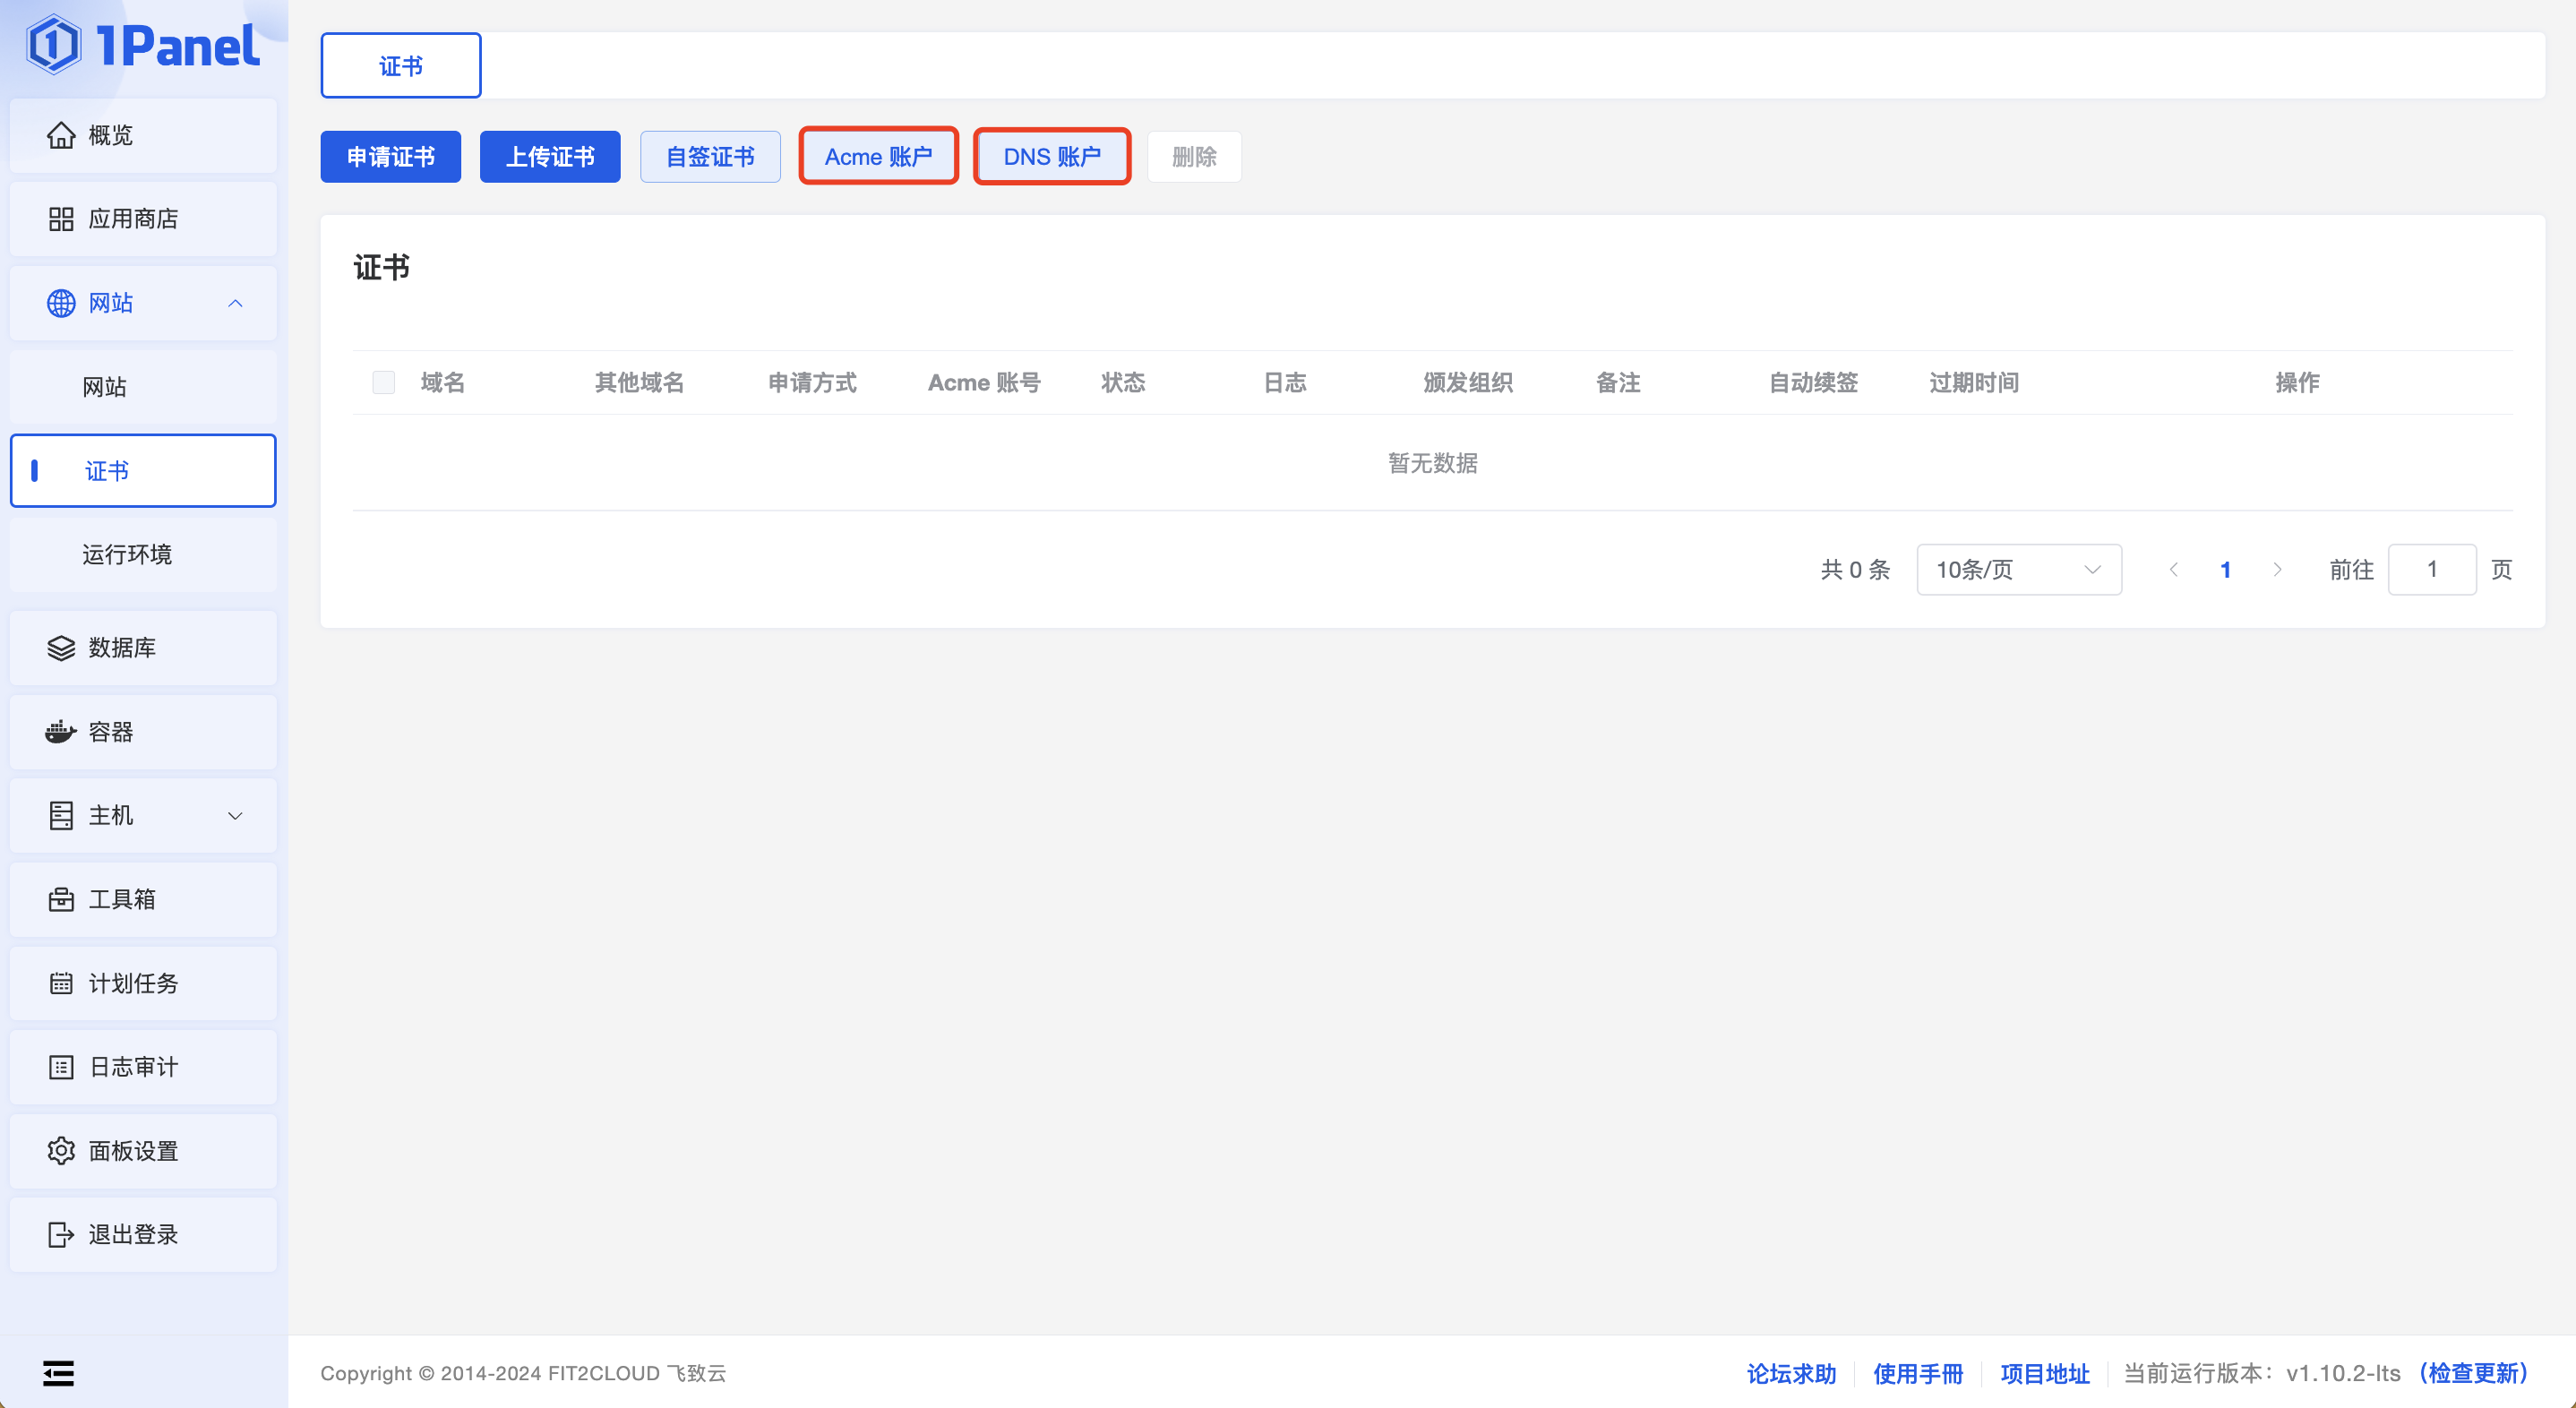Click the 面板设置 gear icon
This screenshot has height=1408, width=2576.
click(61, 1151)
